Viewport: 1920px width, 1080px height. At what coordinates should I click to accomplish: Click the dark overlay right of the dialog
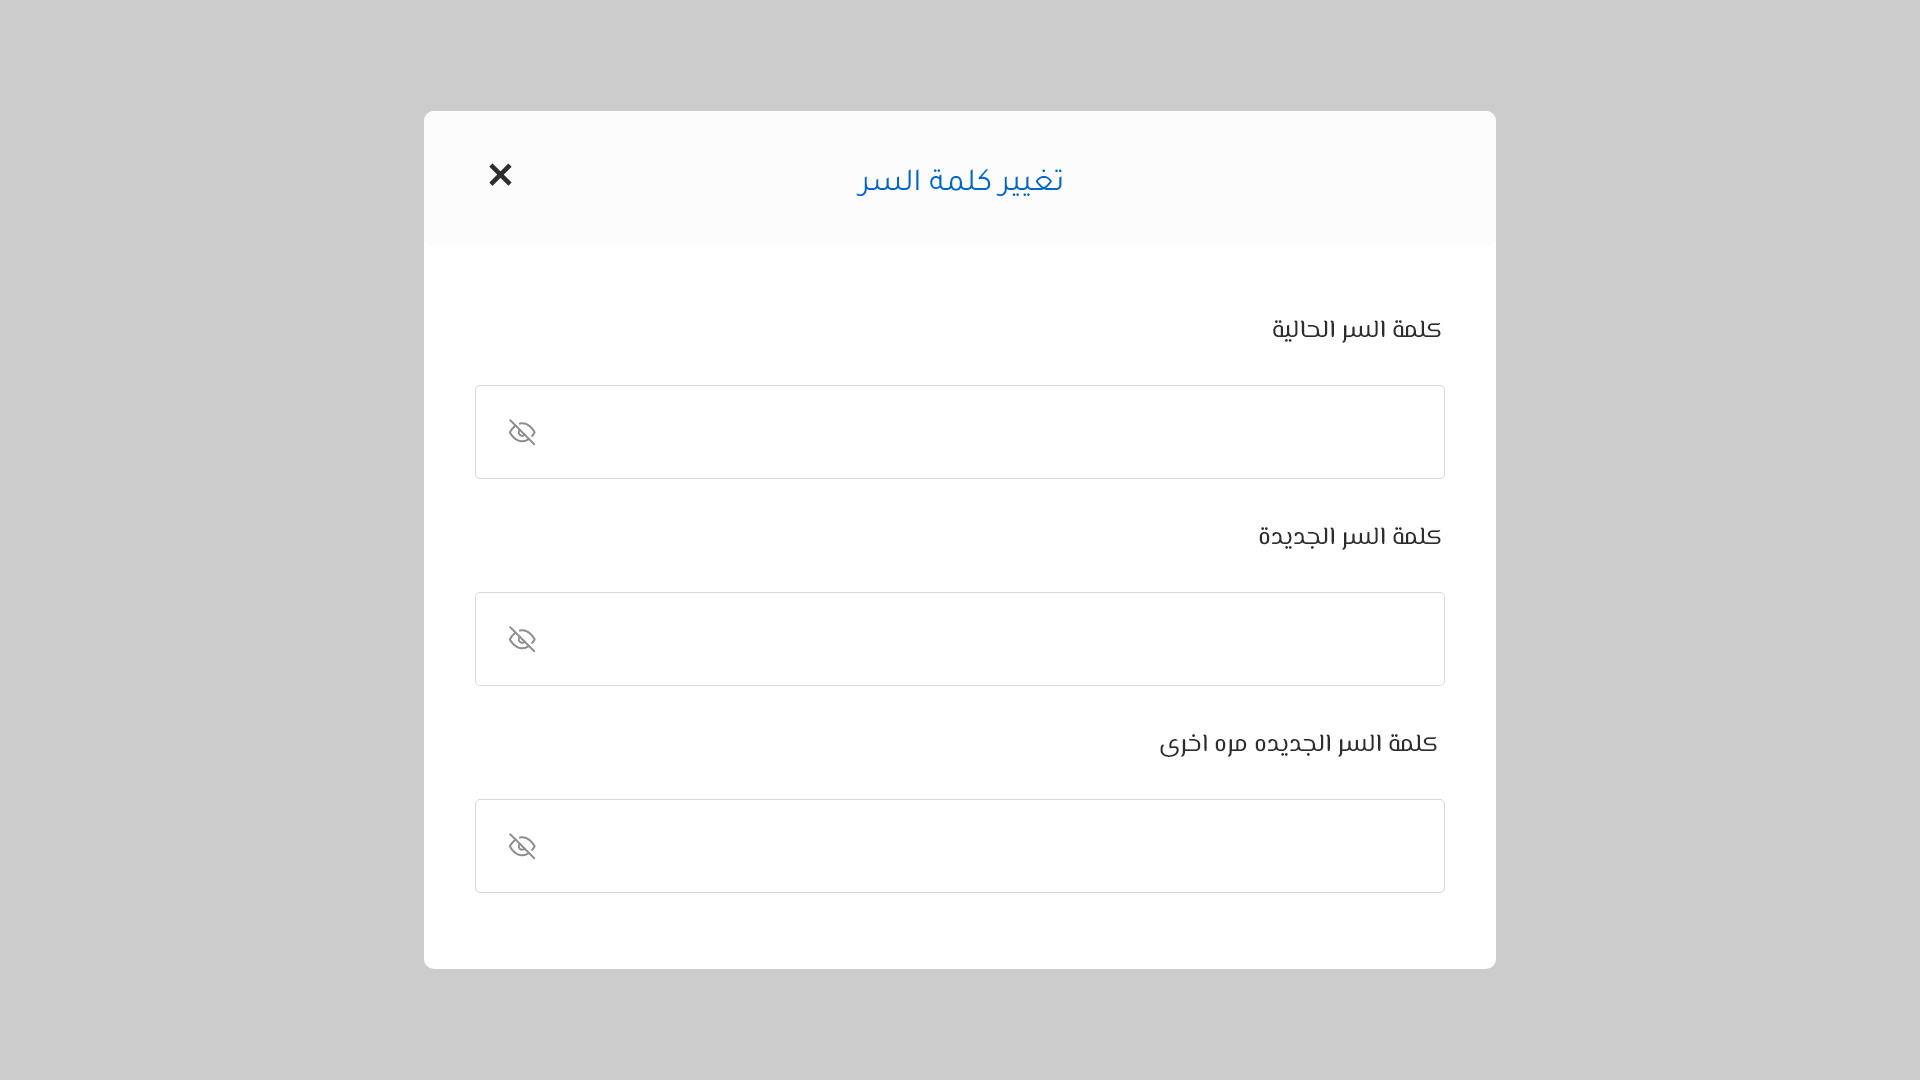tap(1708, 540)
